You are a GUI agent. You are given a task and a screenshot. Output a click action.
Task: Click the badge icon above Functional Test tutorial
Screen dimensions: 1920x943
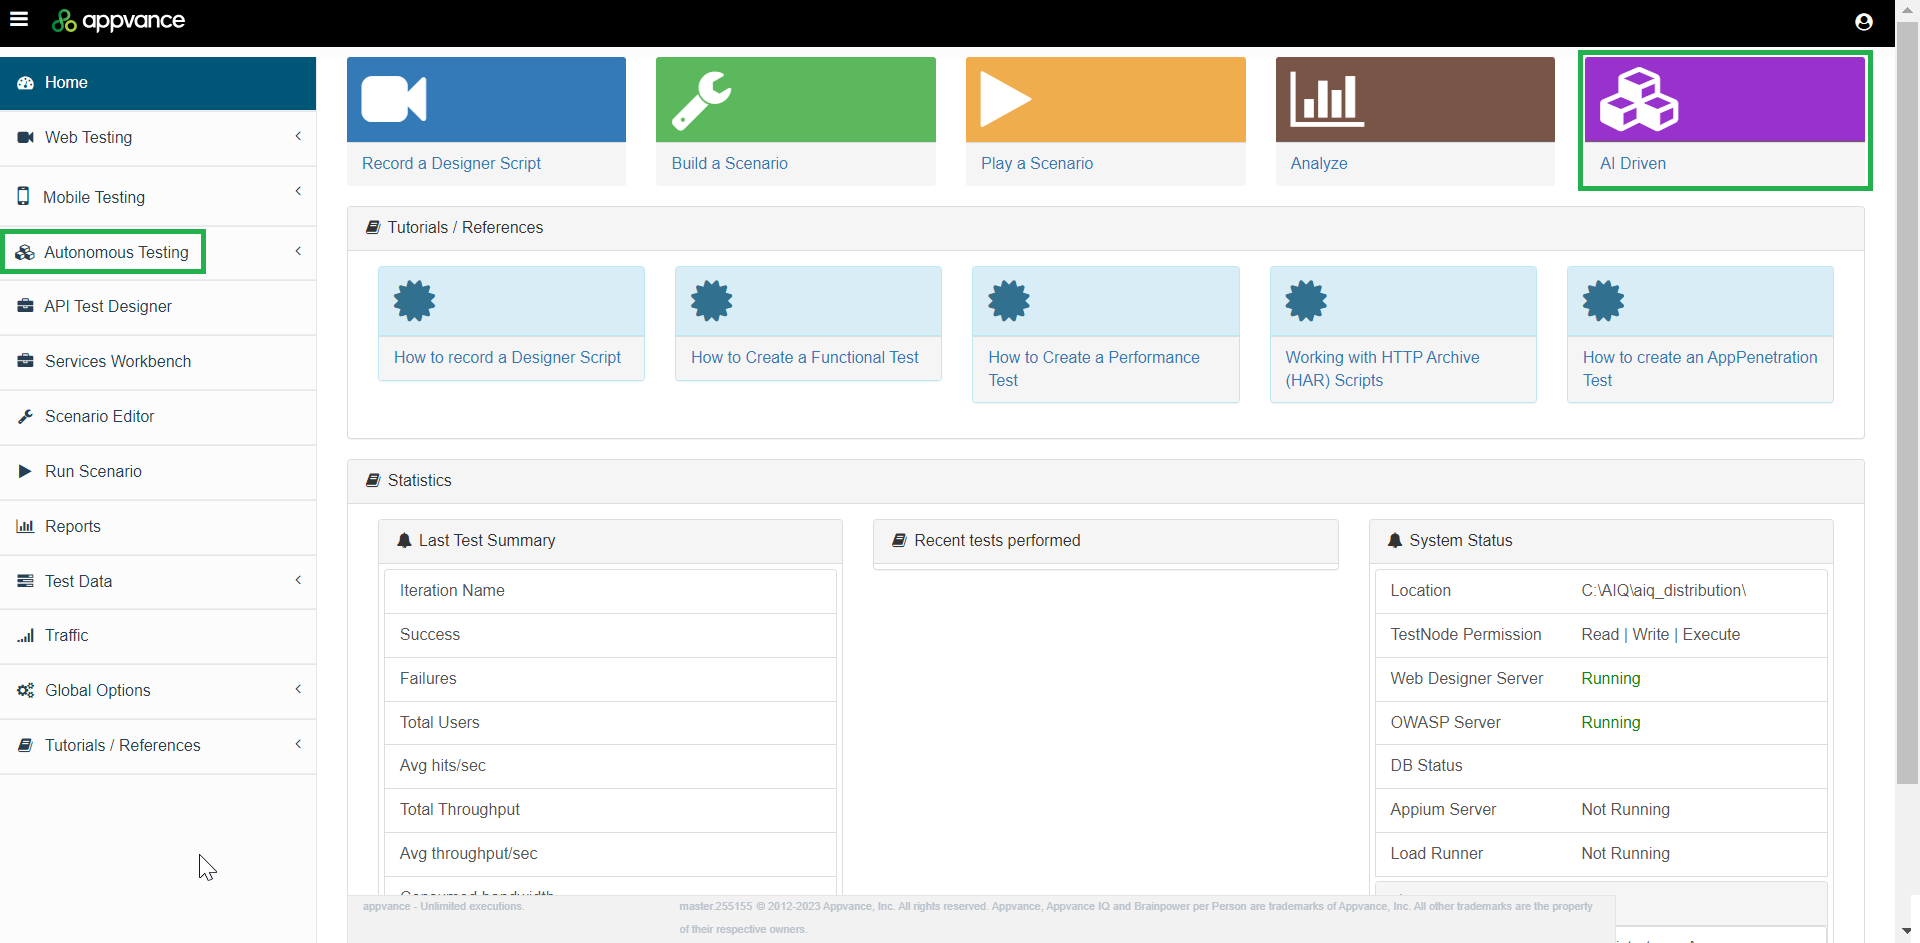(712, 301)
